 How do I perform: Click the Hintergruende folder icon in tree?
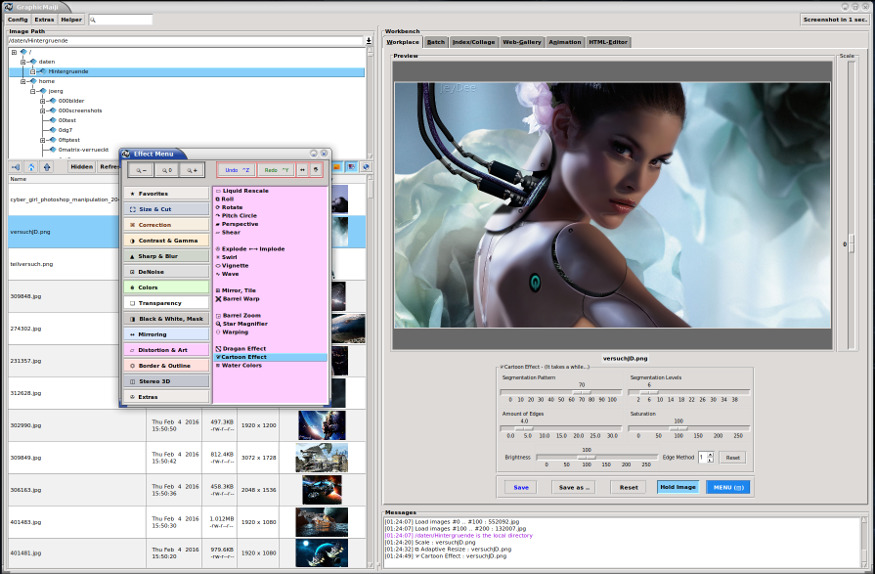43,71
